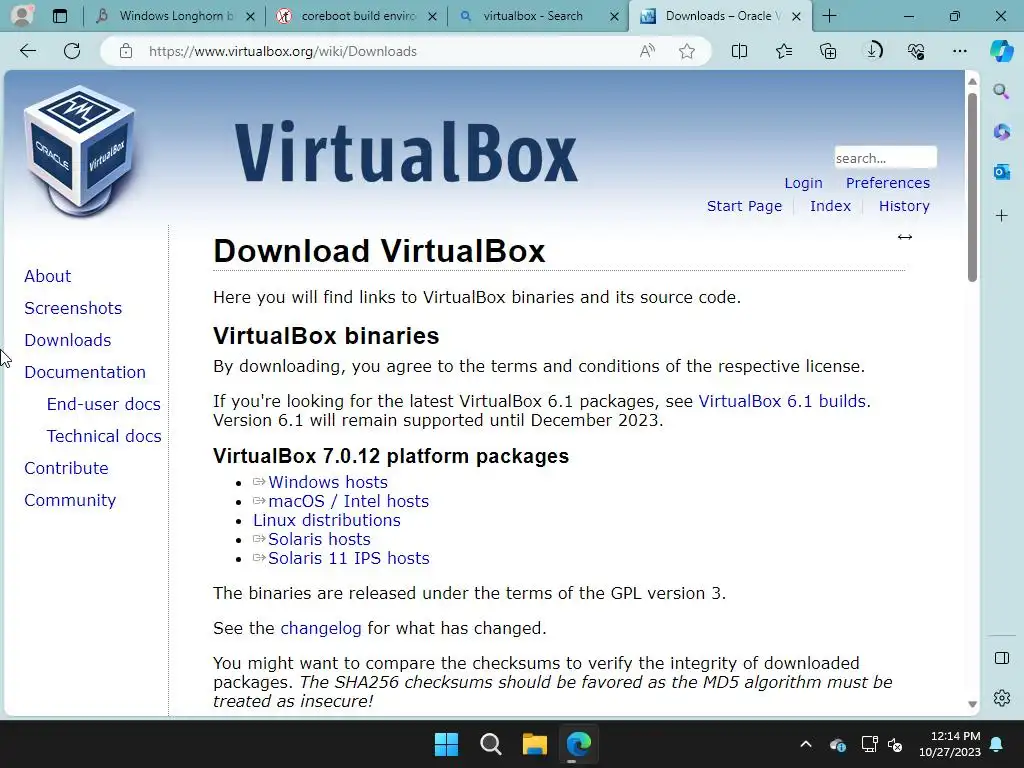
Task: Switch to virtualbox - Search tab
Action: (532, 16)
